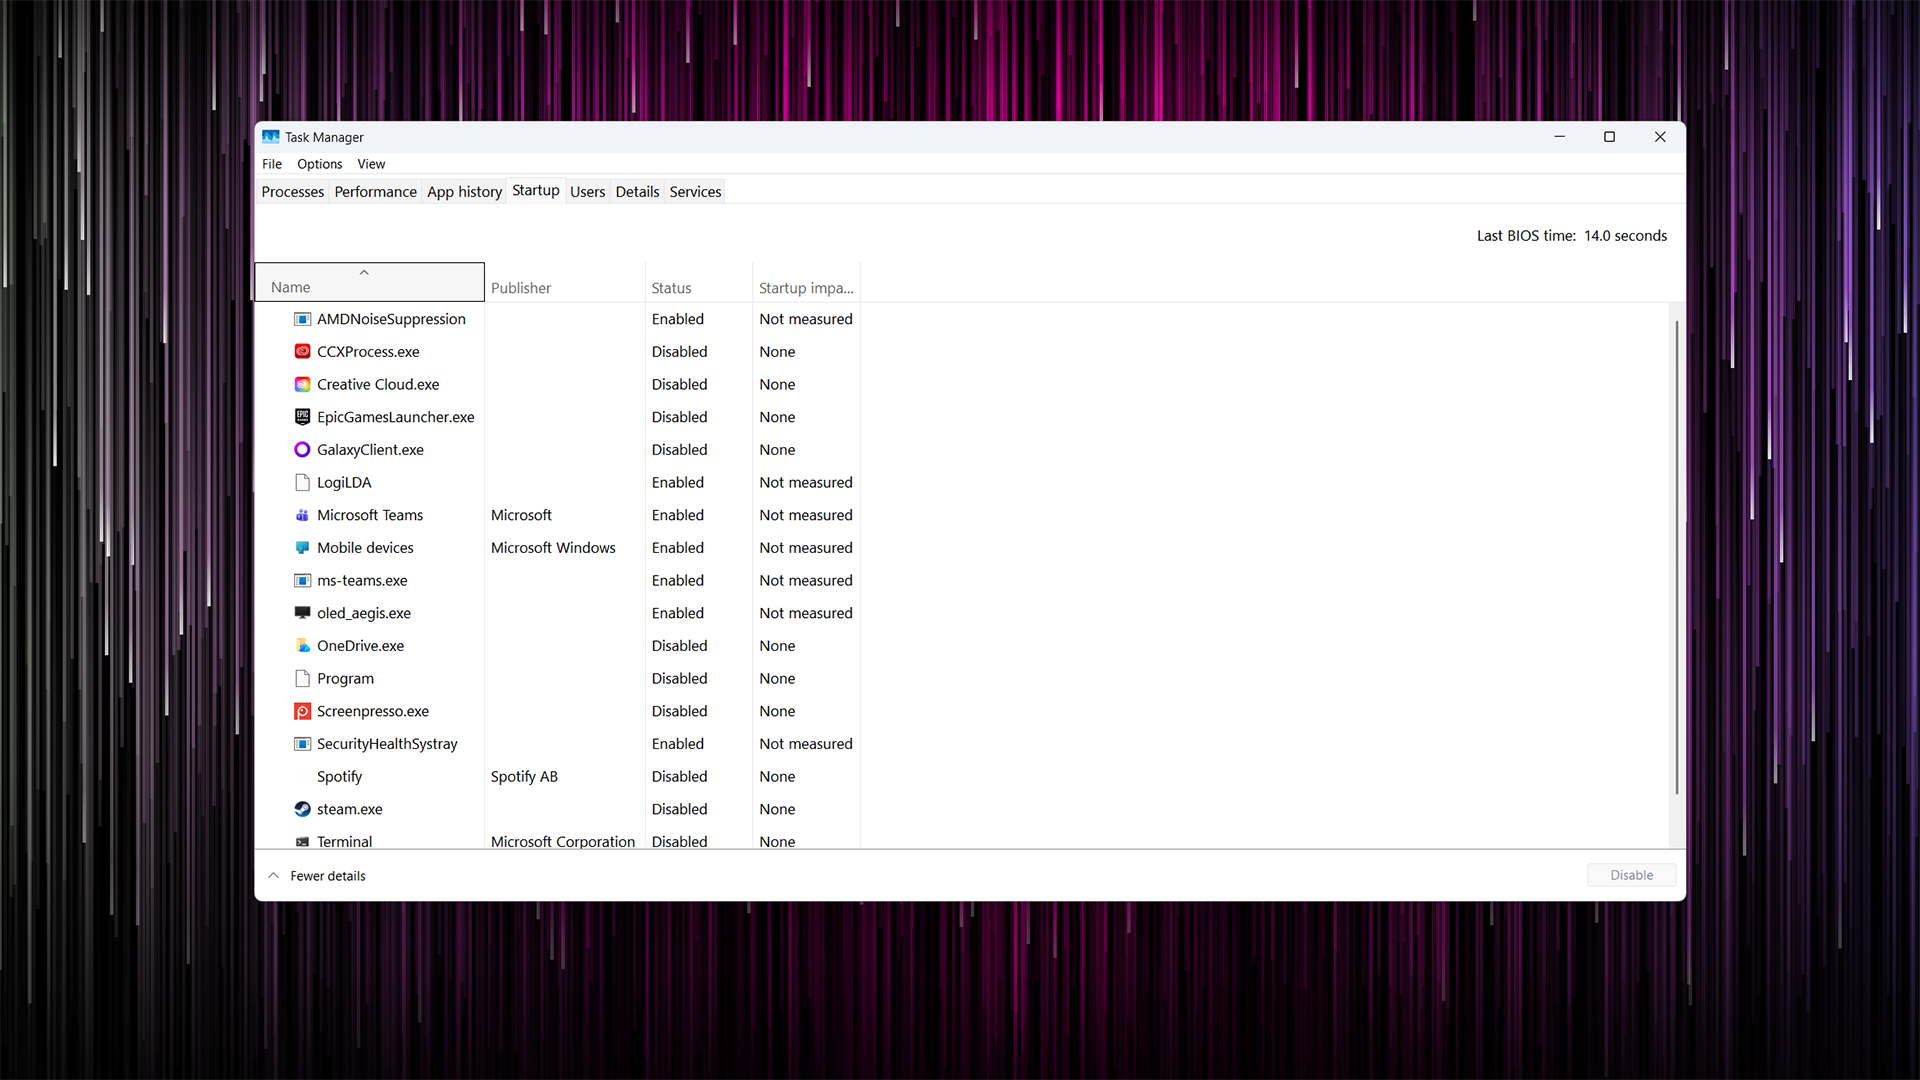
Task: Click Last BIOS time 14.0 seconds text
Action: [1572, 236]
